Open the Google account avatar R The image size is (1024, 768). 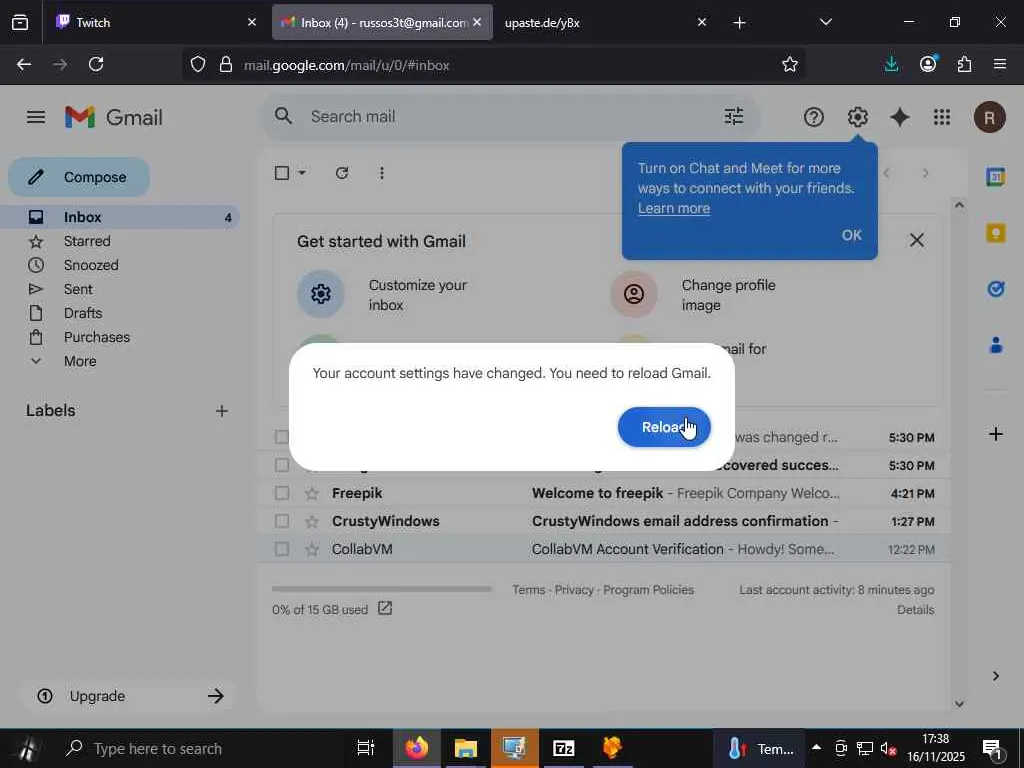click(989, 118)
